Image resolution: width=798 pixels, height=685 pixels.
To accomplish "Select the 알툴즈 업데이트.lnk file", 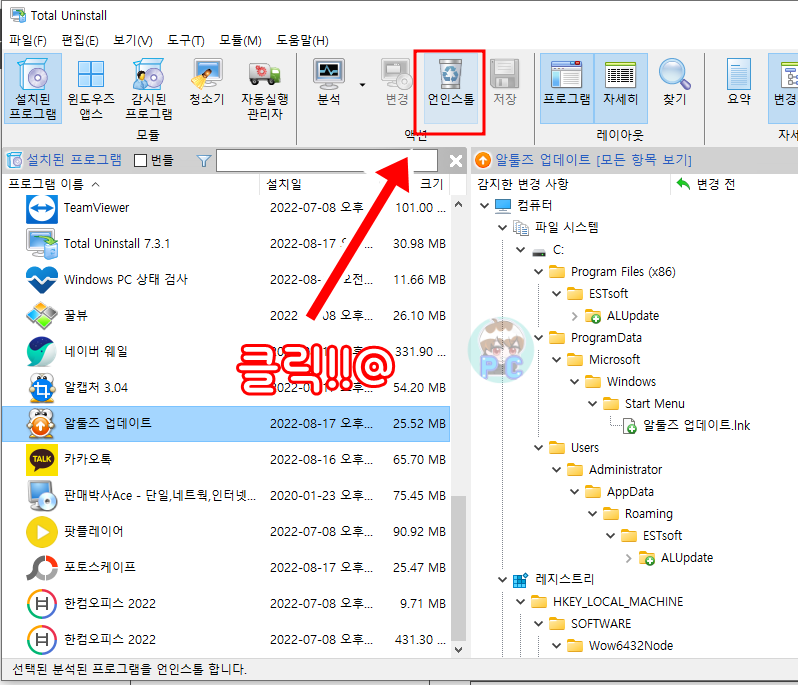I will (696, 425).
